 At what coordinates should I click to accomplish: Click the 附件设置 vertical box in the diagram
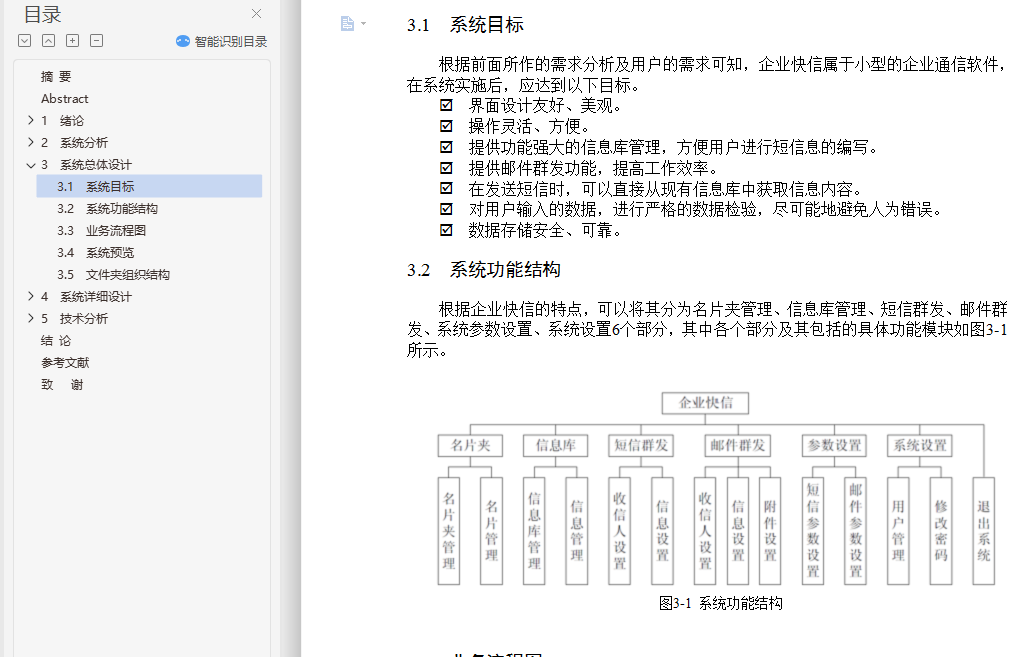click(770, 531)
